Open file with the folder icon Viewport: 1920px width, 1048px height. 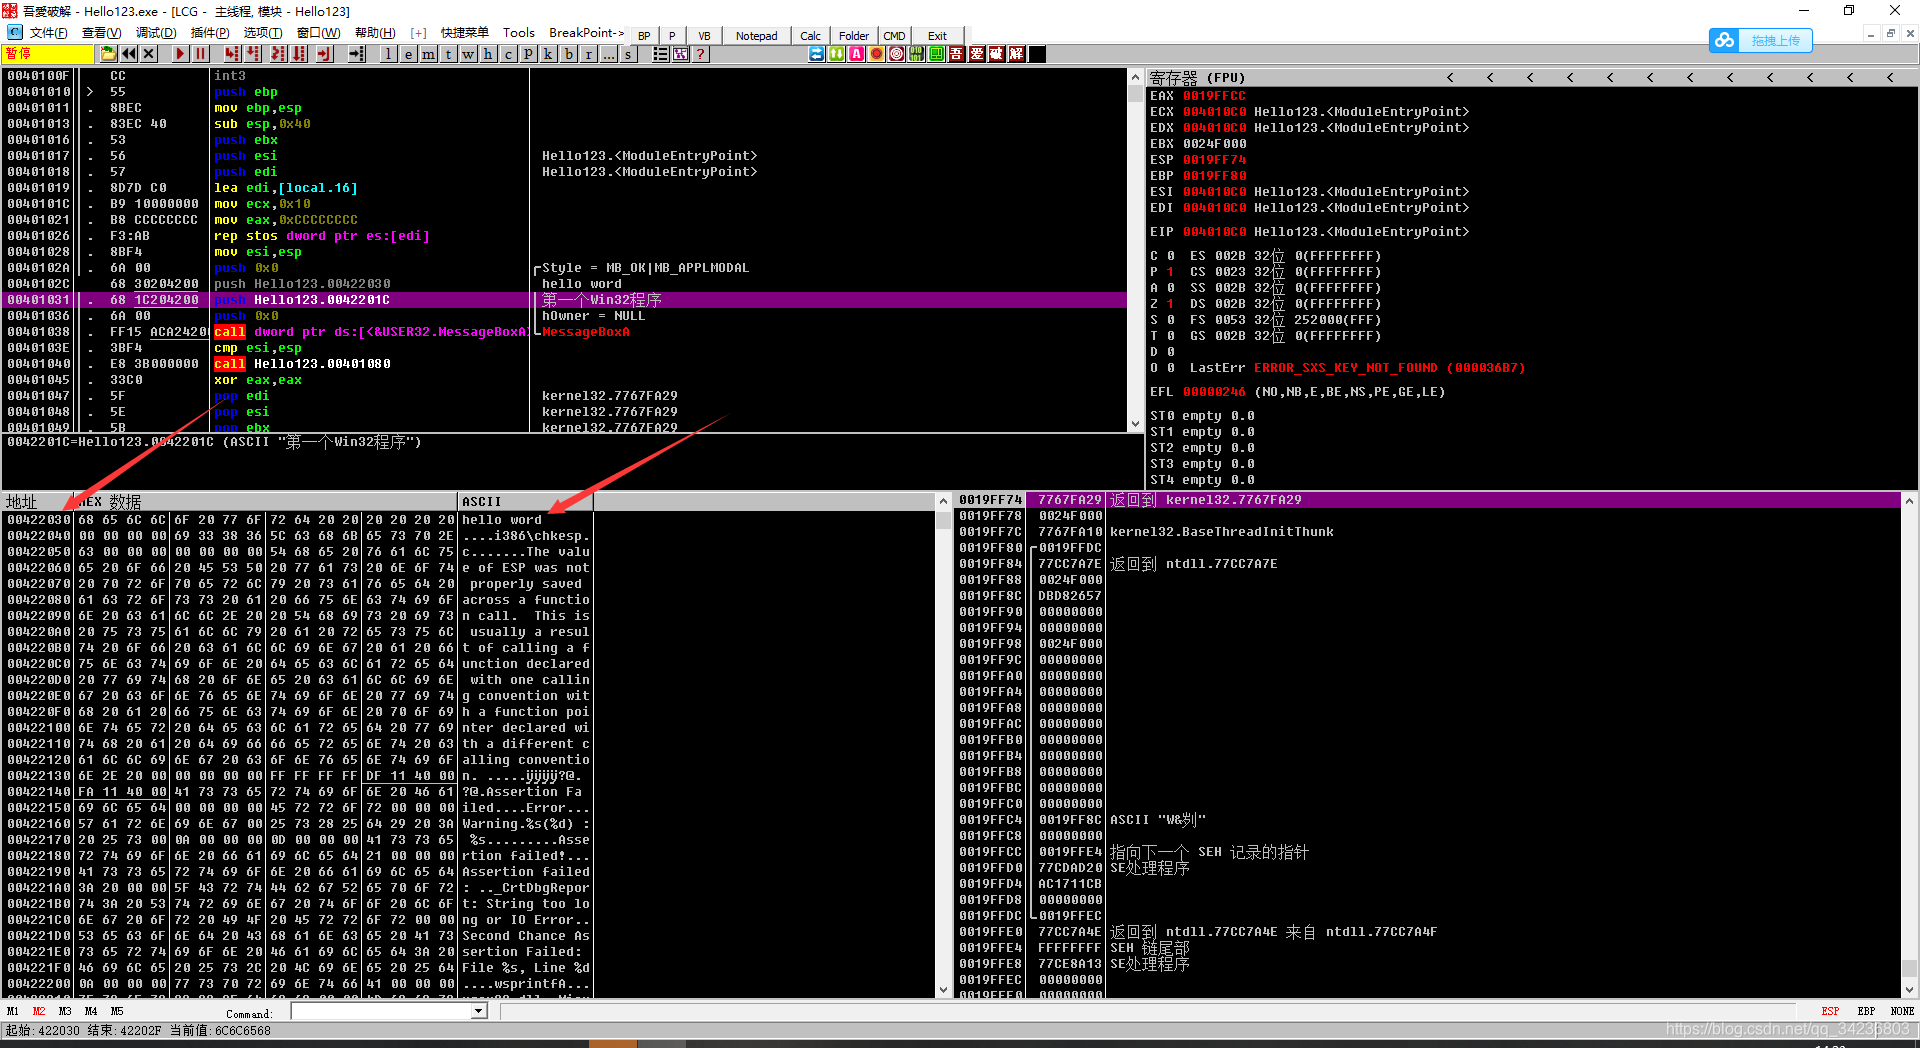109,54
